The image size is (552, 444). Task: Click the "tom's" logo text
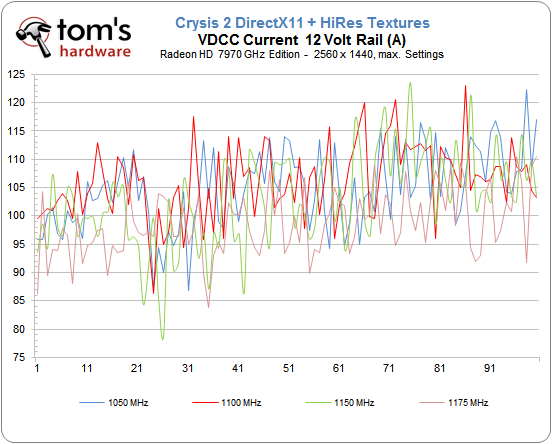(94, 30)
